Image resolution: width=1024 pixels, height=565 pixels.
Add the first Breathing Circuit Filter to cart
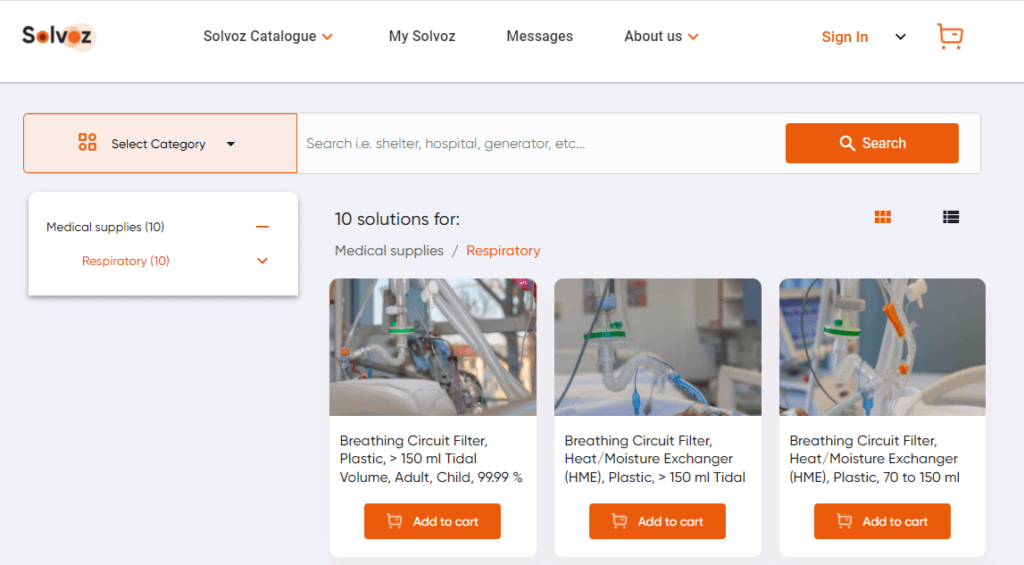[x=432, y=521]
